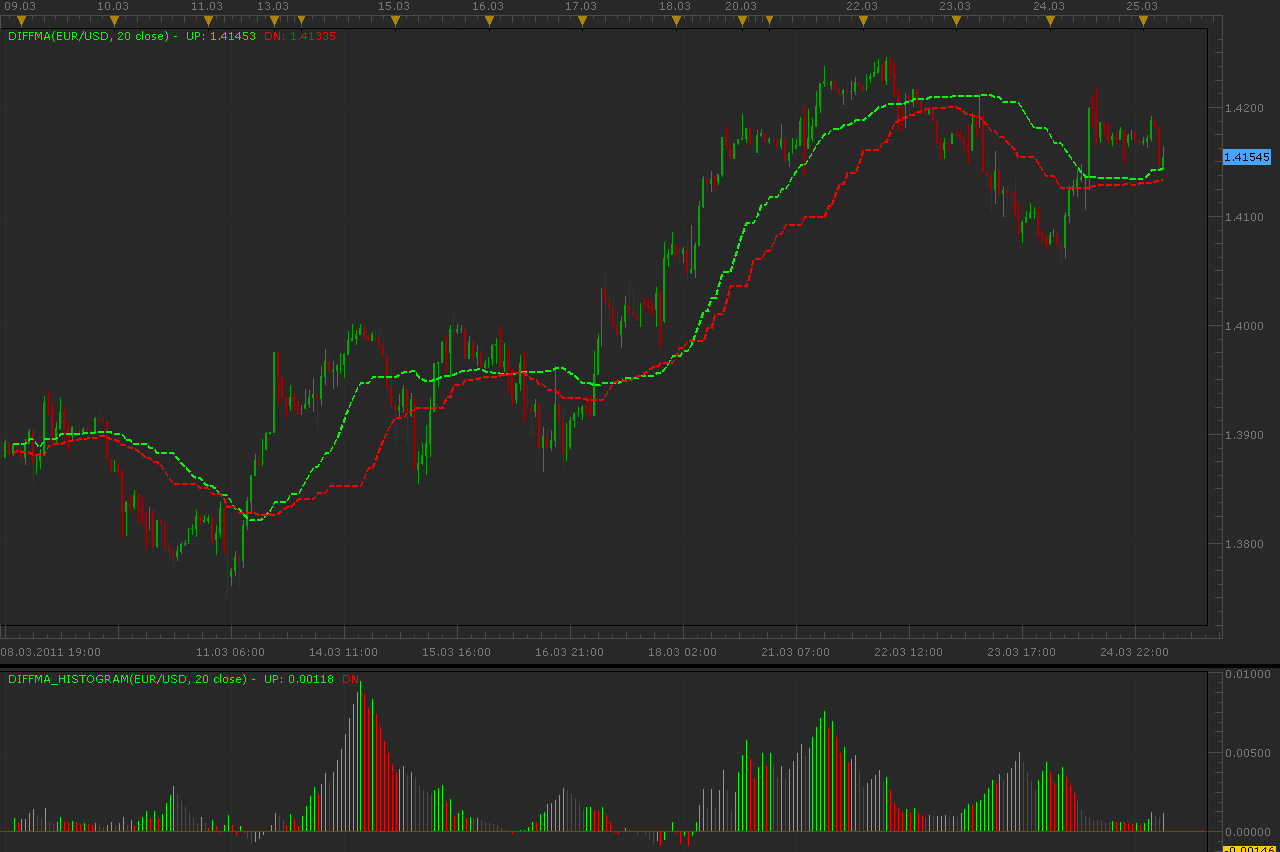Click the 11.03 06:00 time axis label

[231, 652]
